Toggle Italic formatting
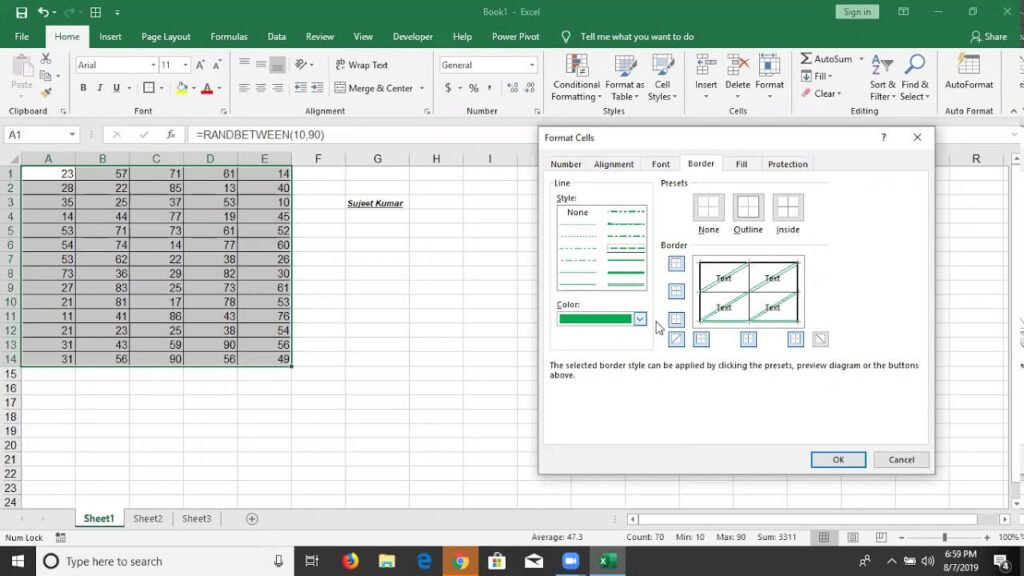Image resolution: width=1024 pixels, height=576 pixels. pos(100,88)
